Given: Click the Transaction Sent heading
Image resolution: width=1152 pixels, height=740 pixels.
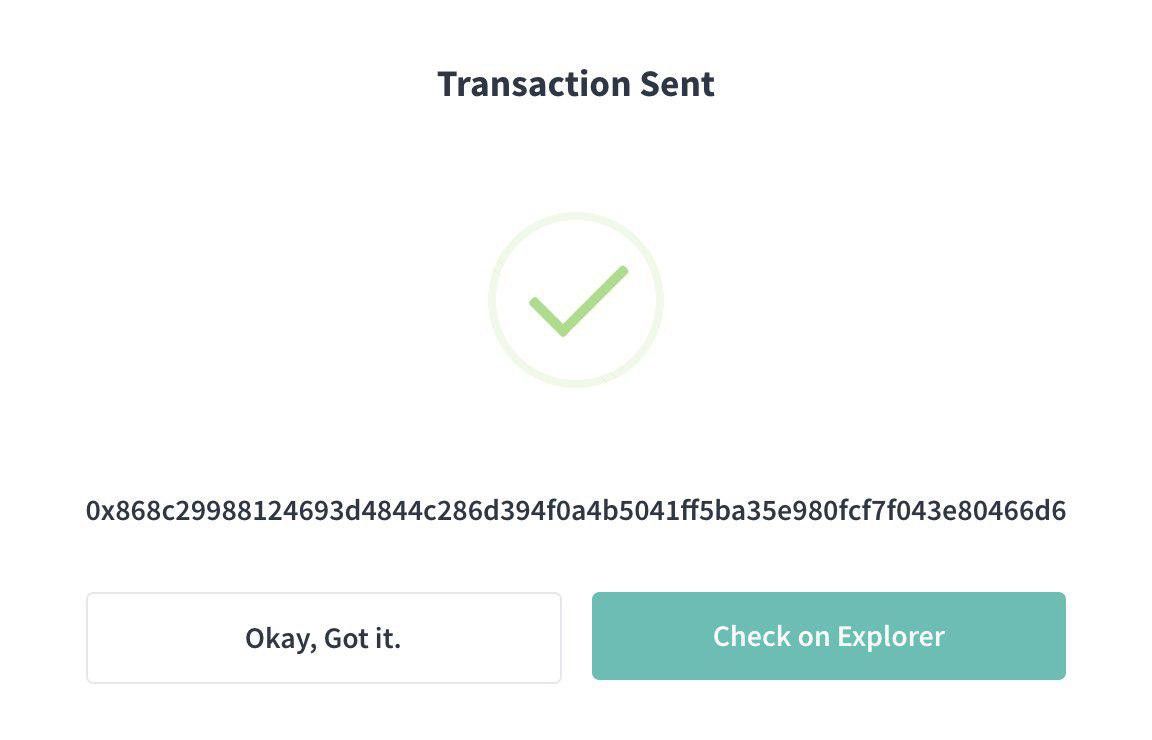Looking at the screenshot, I should pyautogui.click(x=576, y=84).
